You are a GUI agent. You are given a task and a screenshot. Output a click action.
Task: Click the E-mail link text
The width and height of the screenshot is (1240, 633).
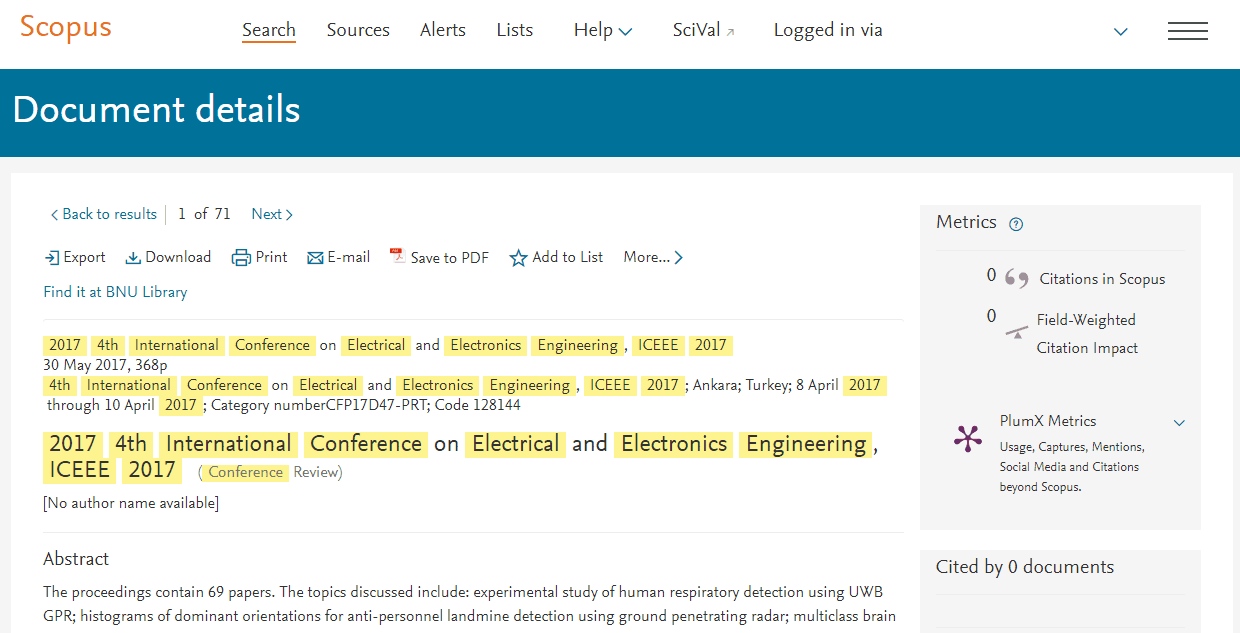coord(349,257)
